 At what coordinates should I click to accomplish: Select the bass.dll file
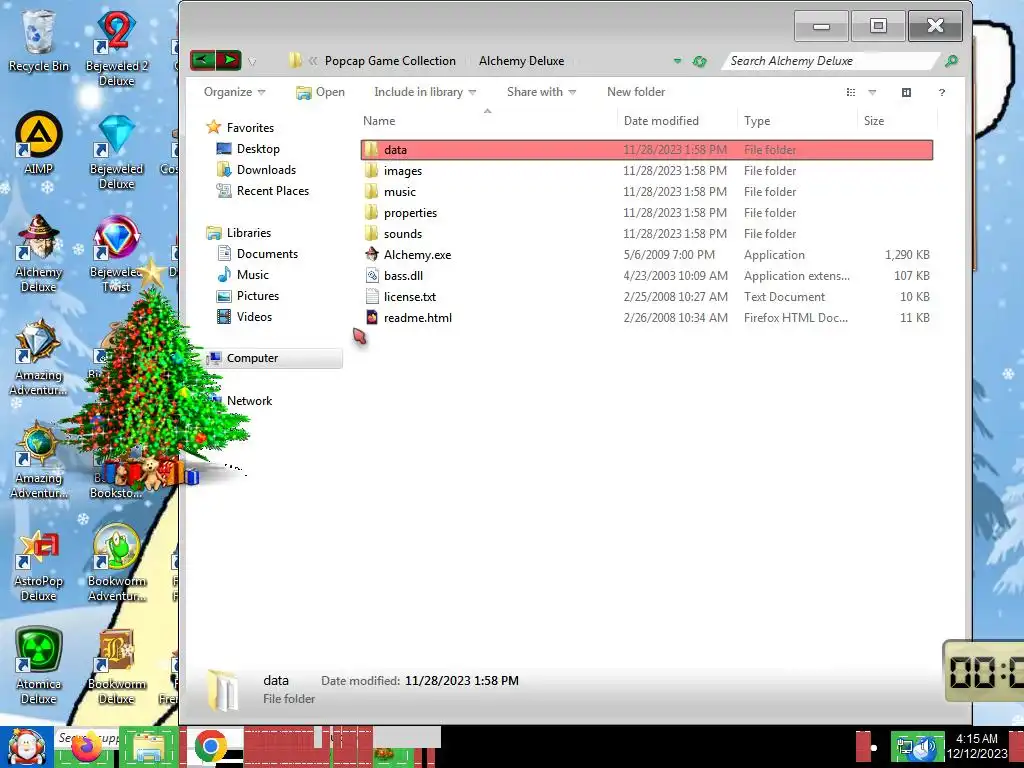(647, 276)
